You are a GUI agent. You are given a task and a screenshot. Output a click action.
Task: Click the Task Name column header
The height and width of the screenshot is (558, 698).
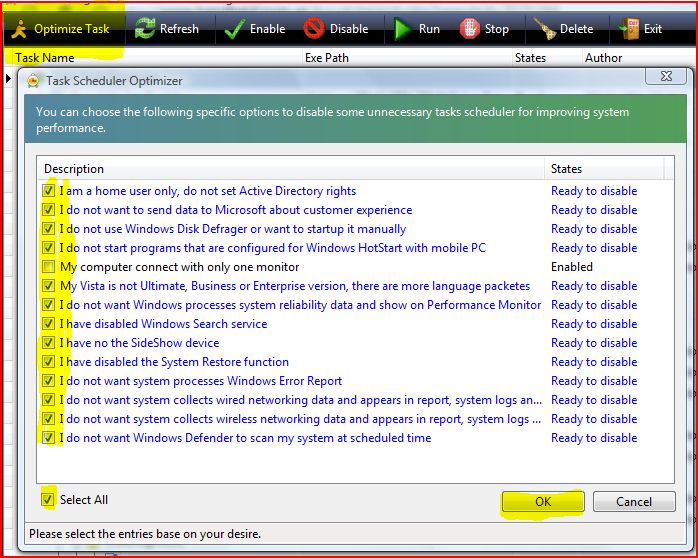[x=45, y=58]
